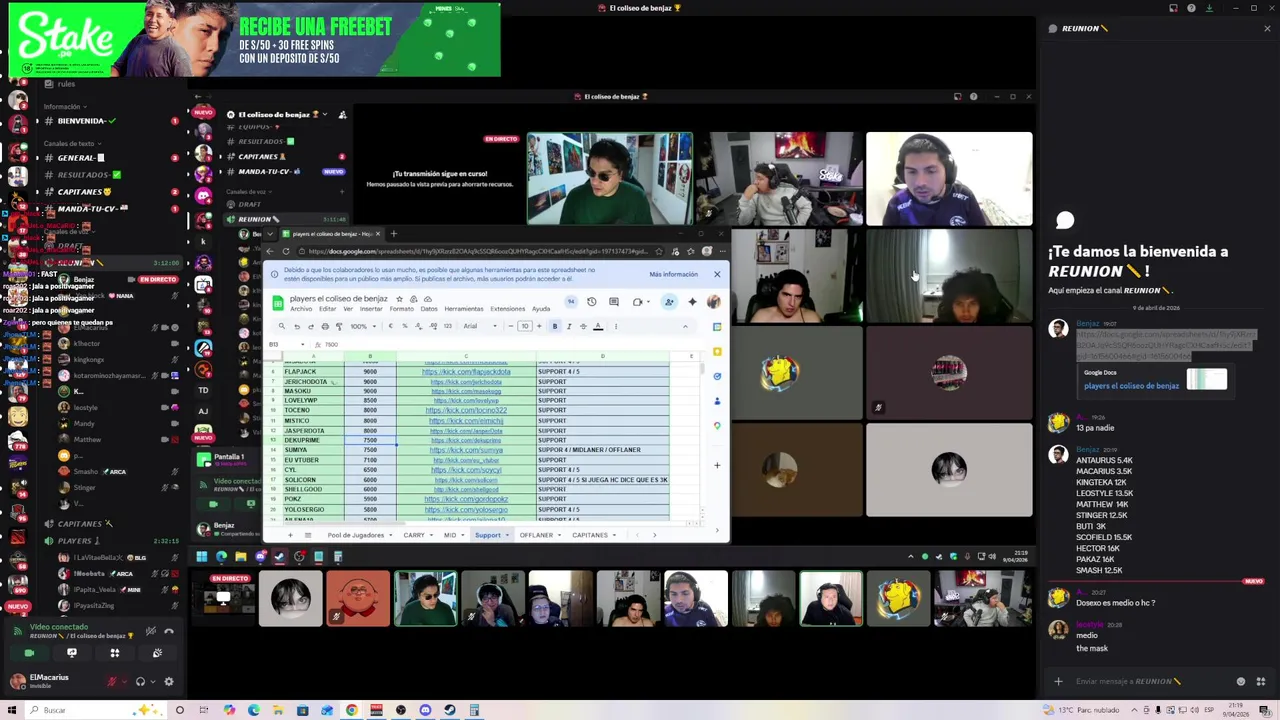The height and width of the screenshot is (720, 1280).
Task: Open the Datos menu
Action: [429, 309]
